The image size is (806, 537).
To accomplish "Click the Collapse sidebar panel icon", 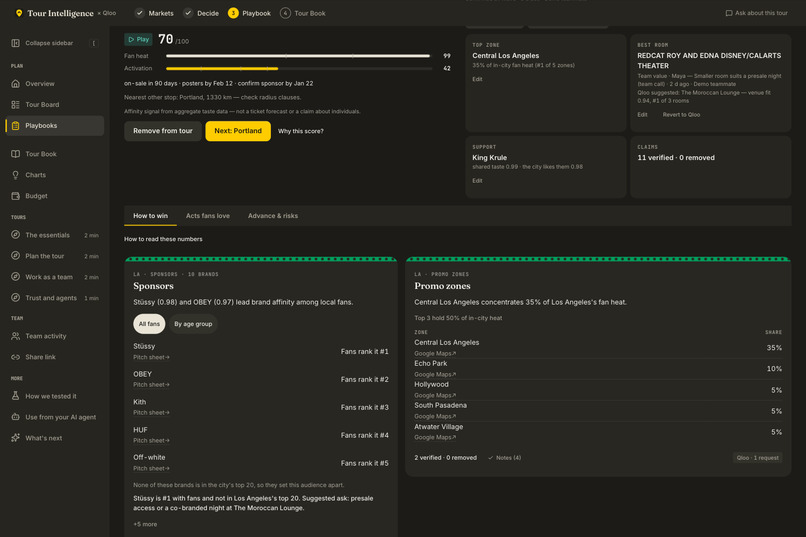I will coord(15,43).
